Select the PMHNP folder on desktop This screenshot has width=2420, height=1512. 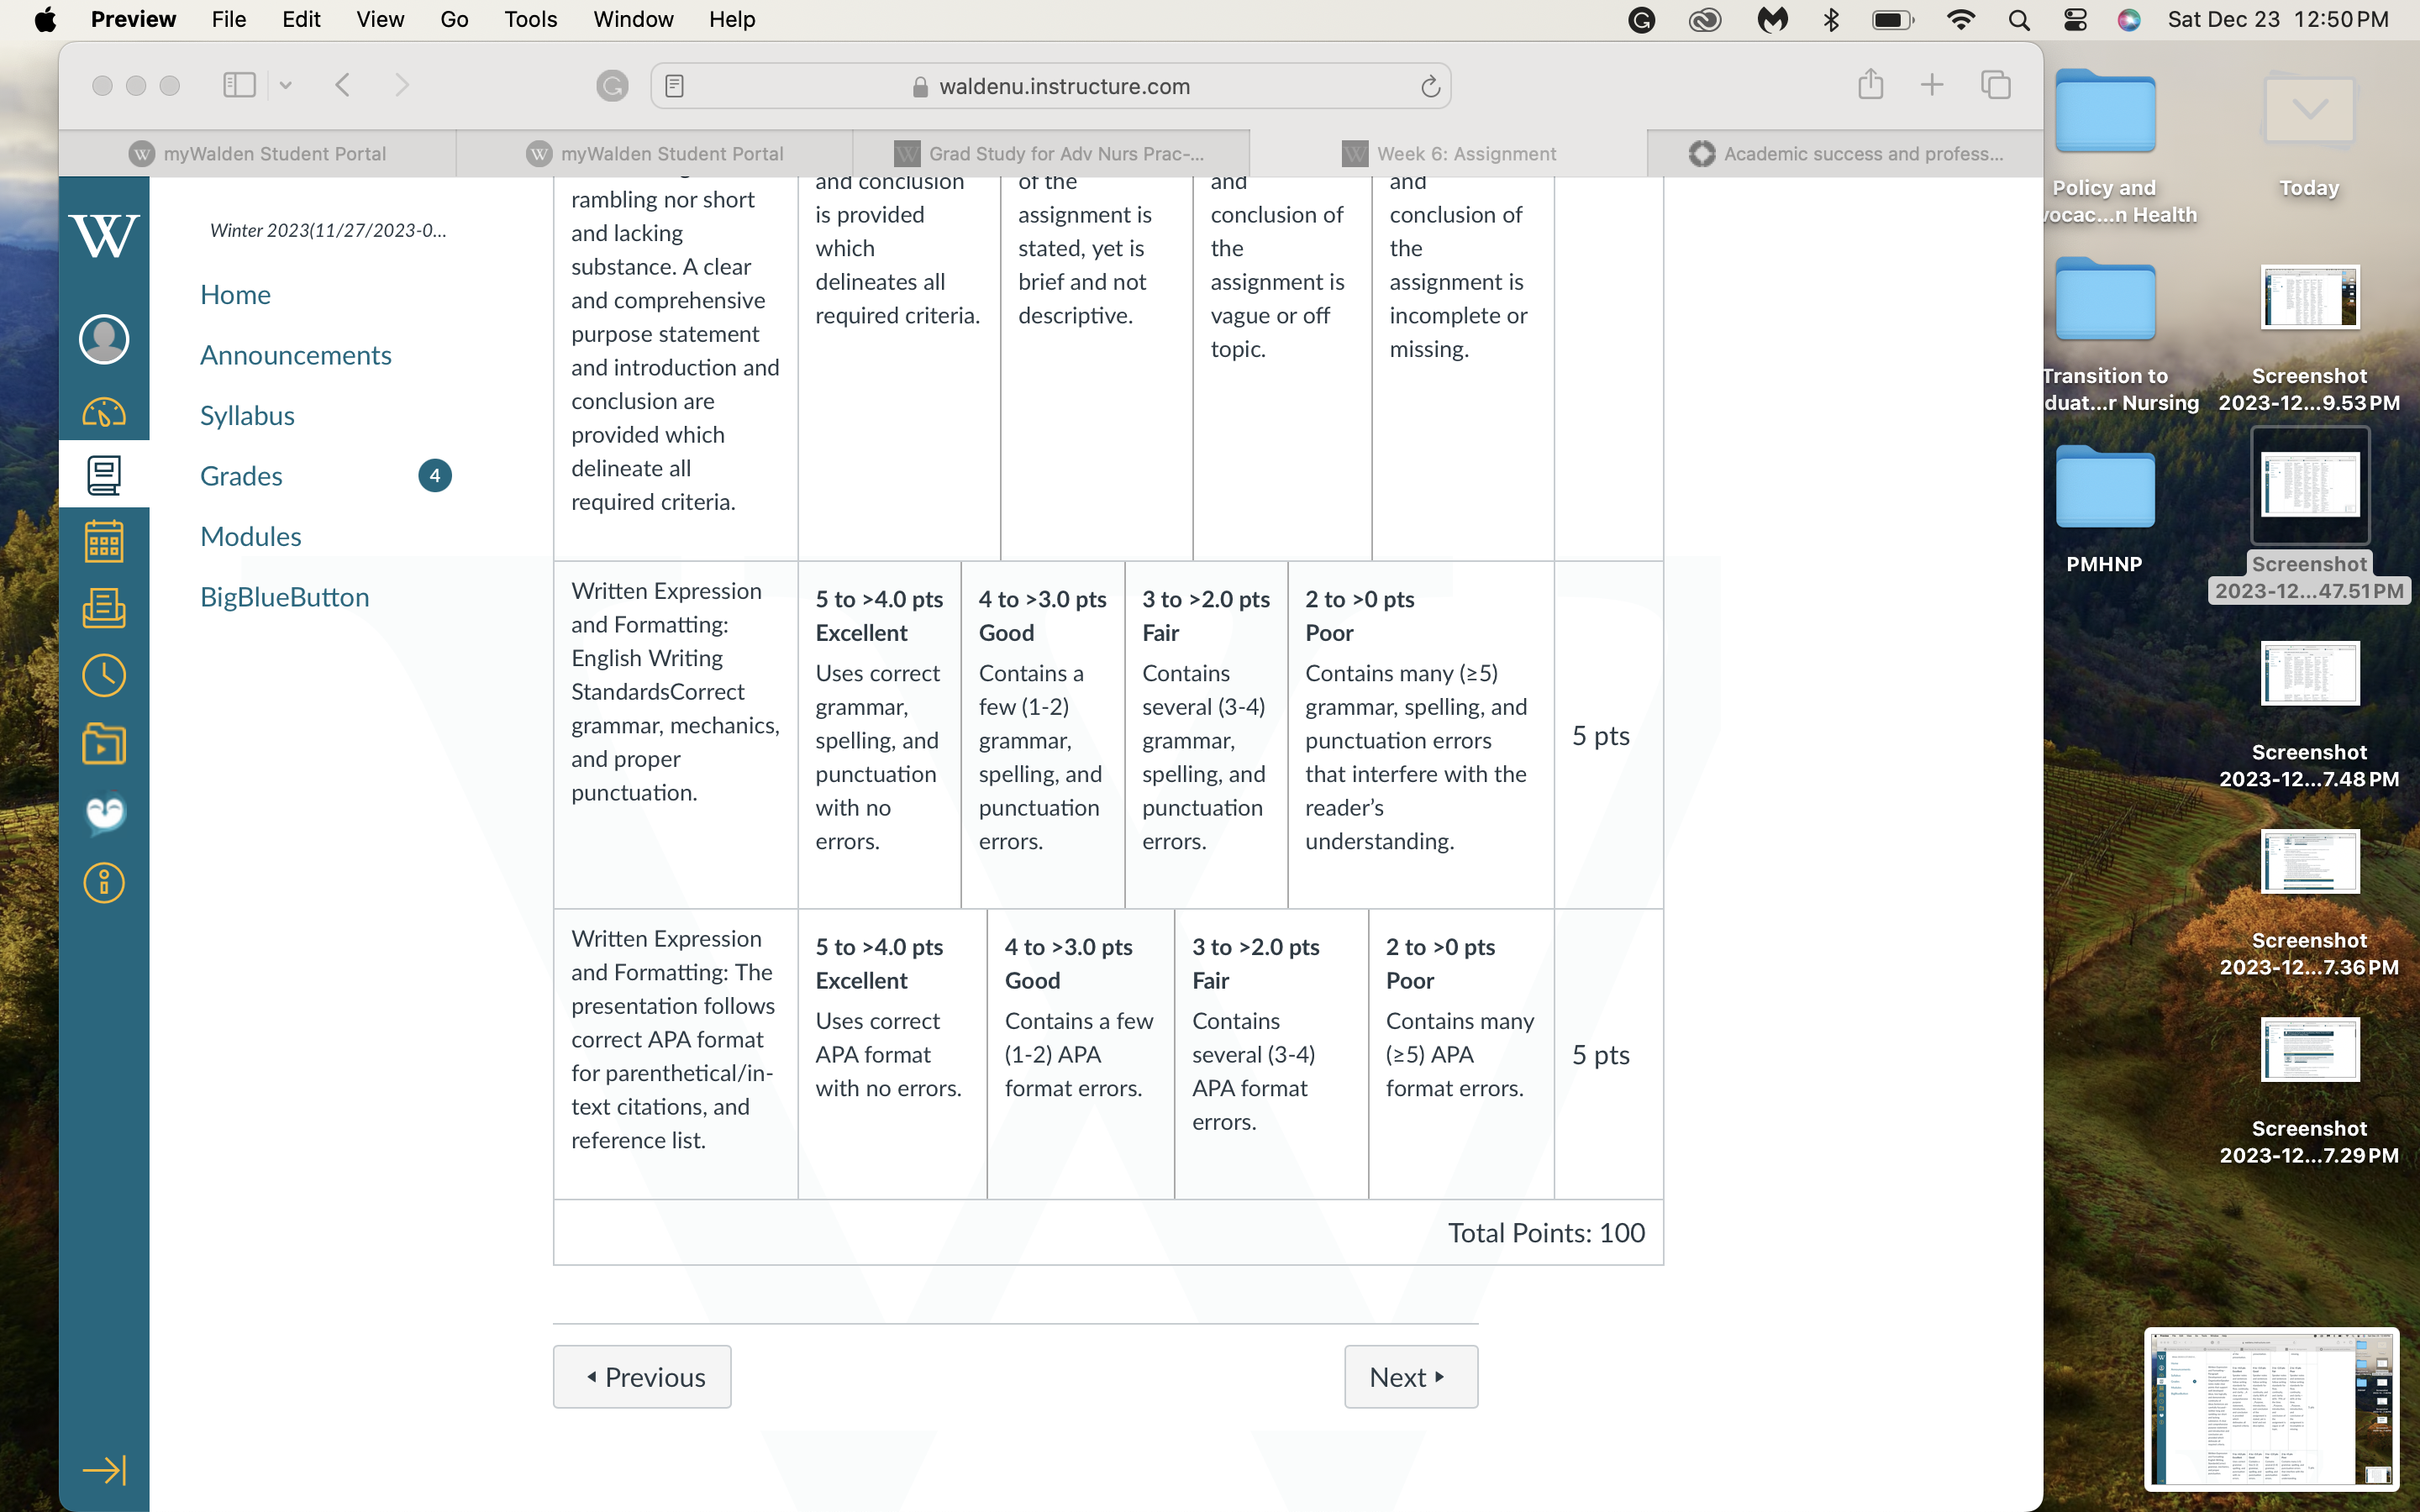click(2105, 510)
